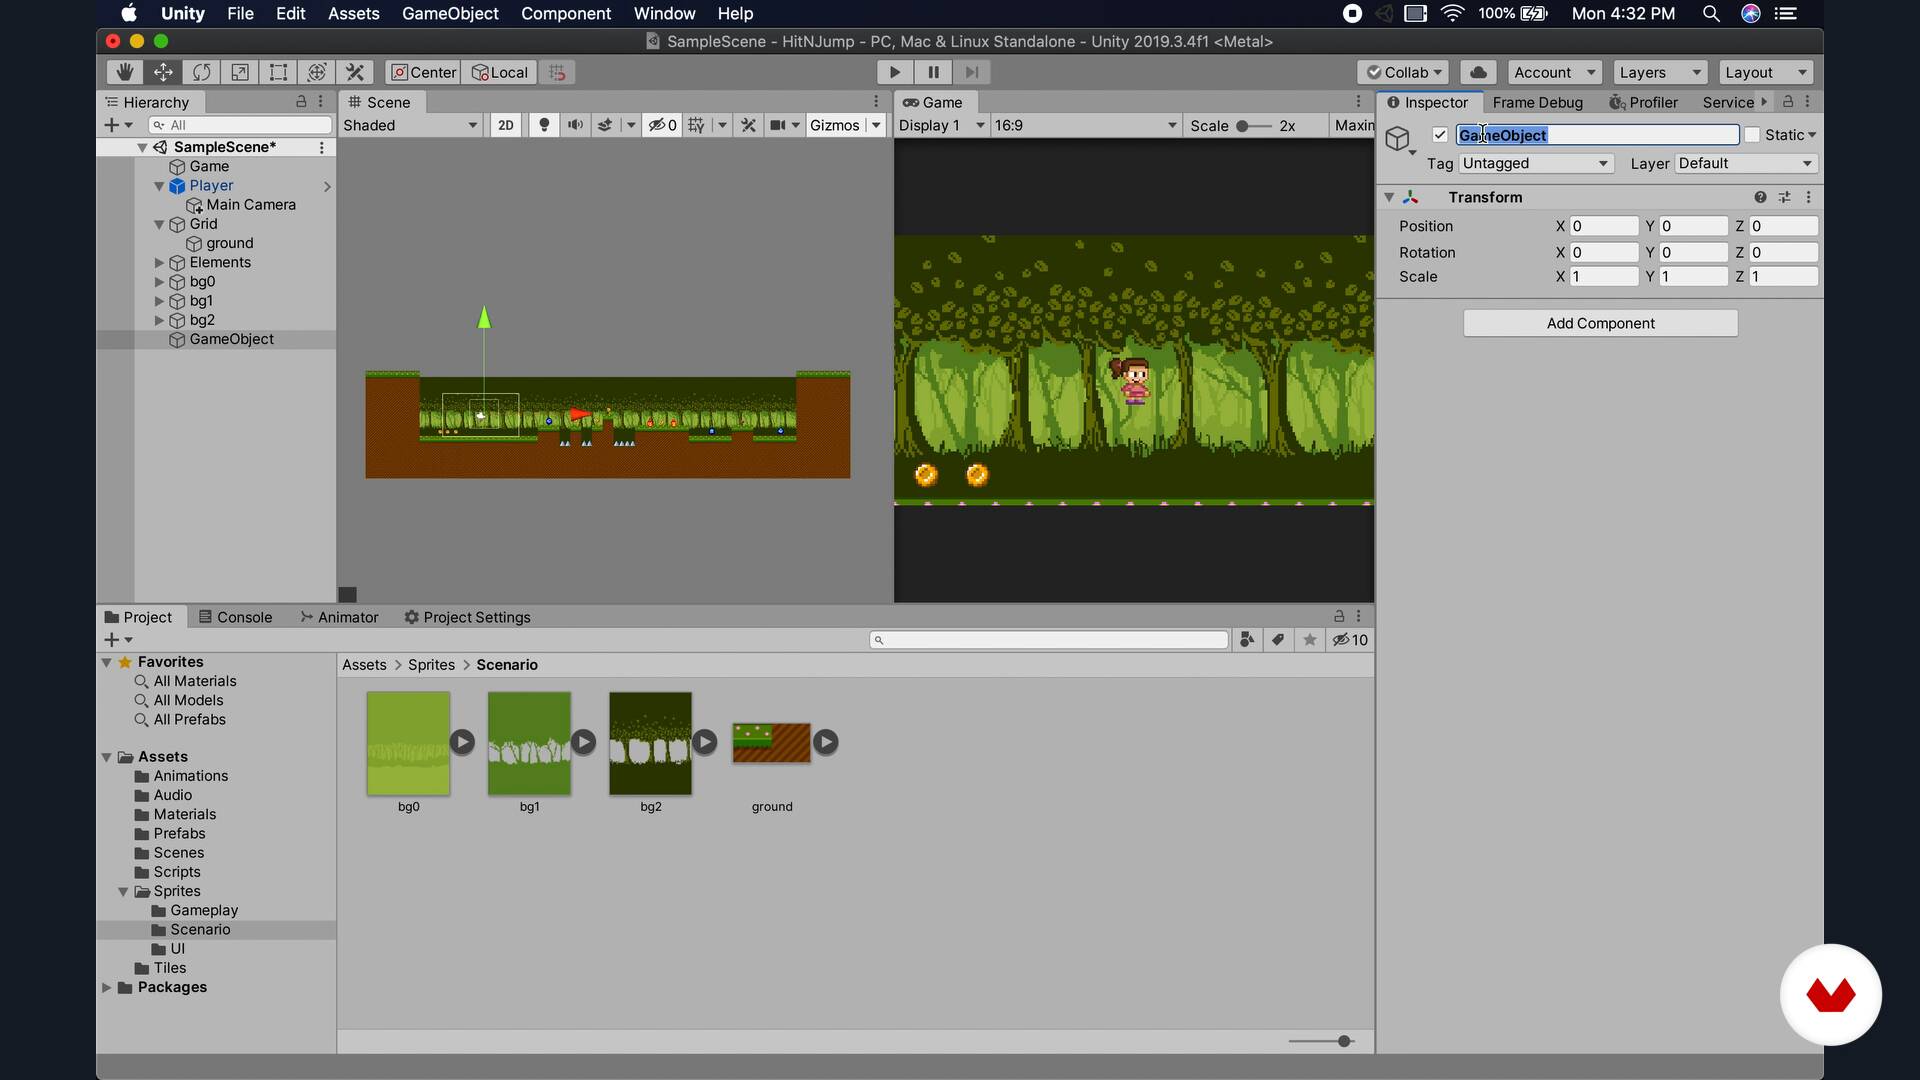
Task: Open Transform component help
Action: pyautogui.click(x=1760, y=197)
